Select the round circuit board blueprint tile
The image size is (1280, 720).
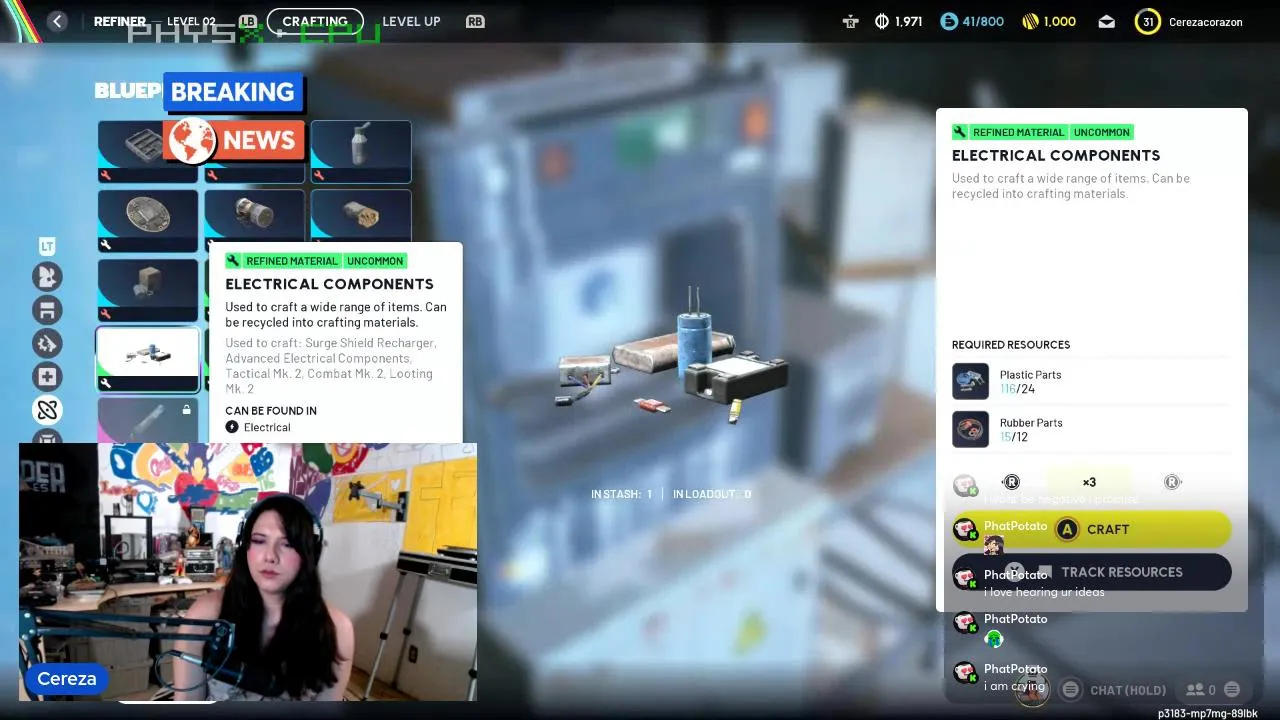[148, 220]
